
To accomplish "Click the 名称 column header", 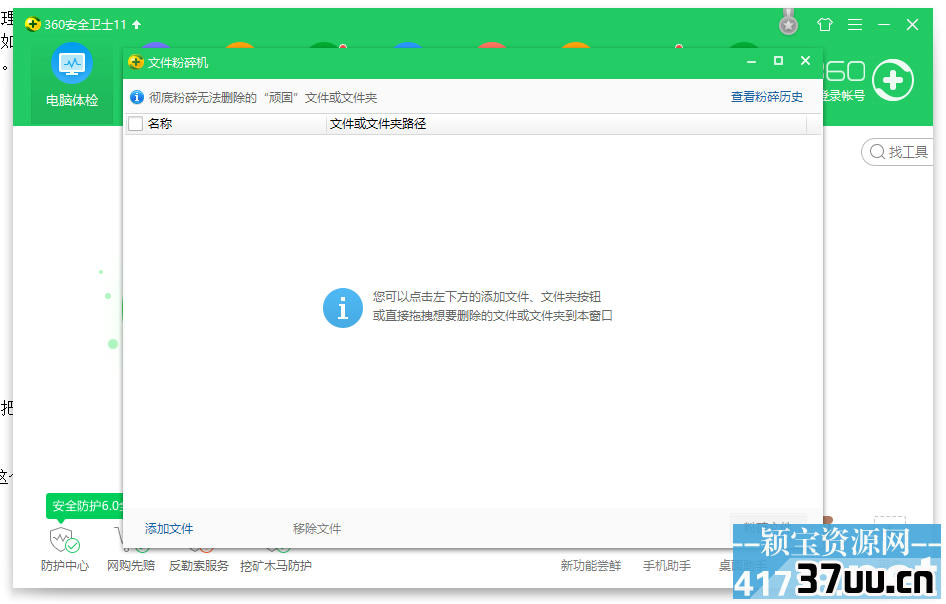I will [x=226, y=124].
